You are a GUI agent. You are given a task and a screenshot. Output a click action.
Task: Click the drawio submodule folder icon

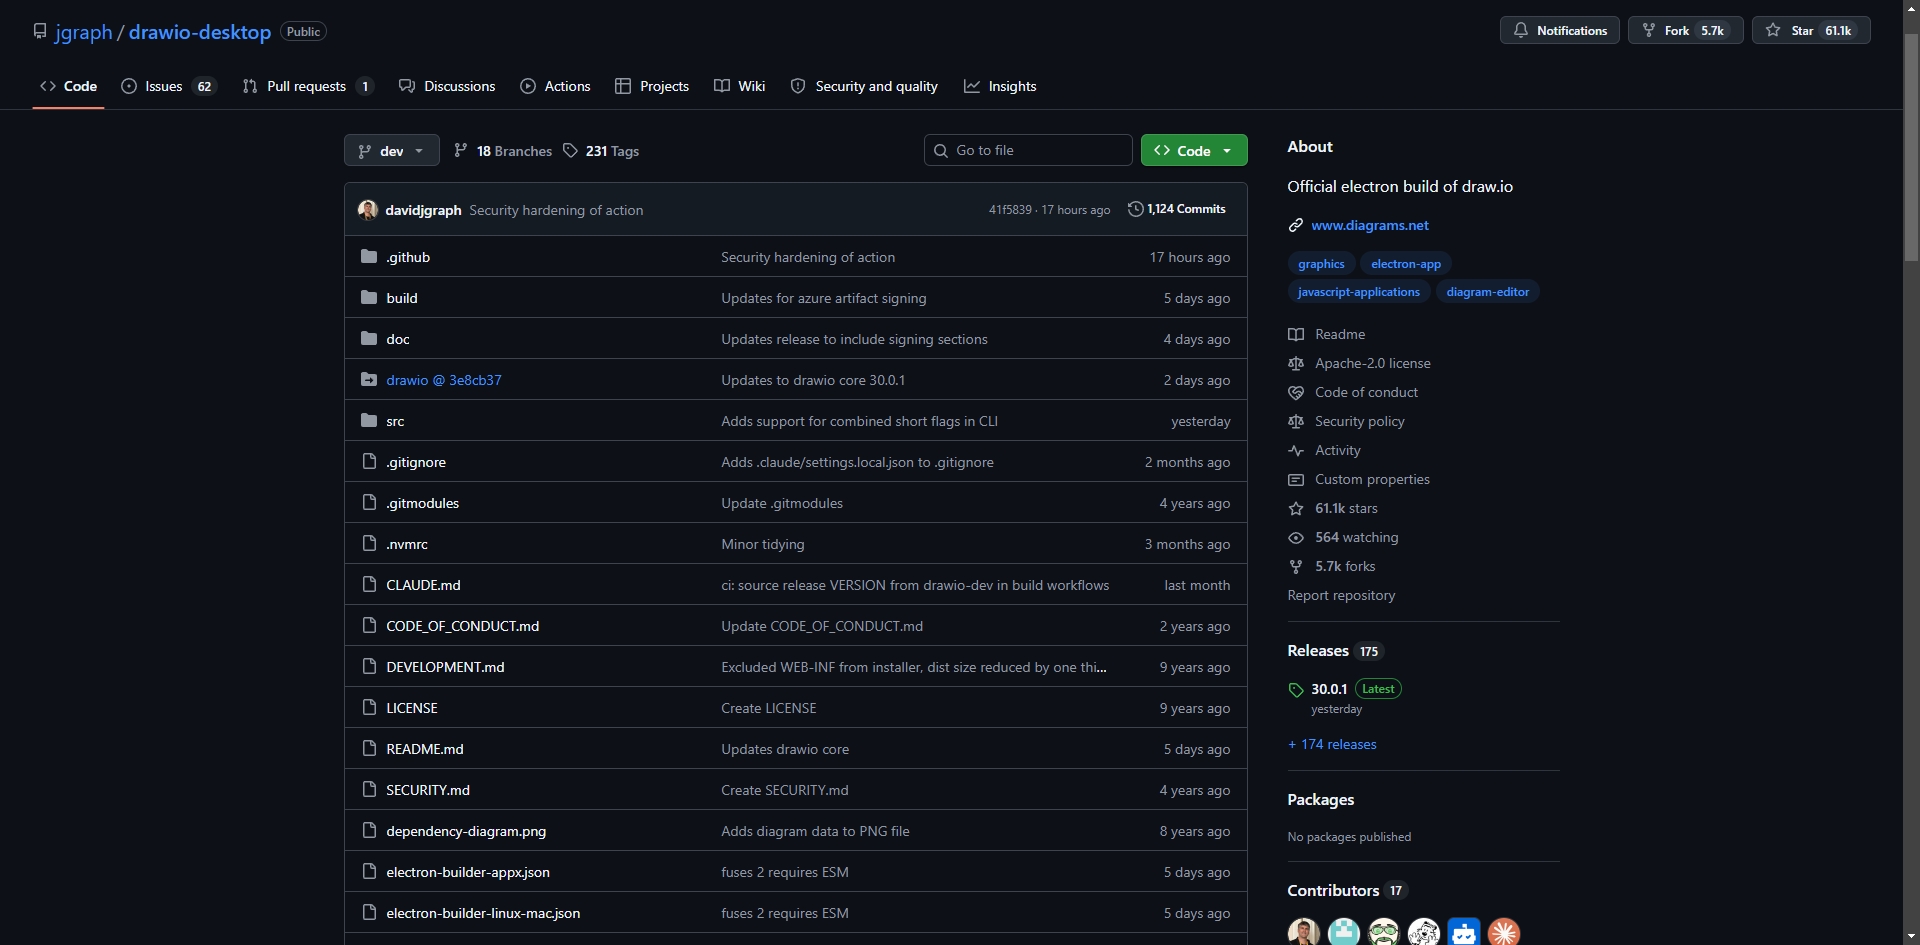369,379
